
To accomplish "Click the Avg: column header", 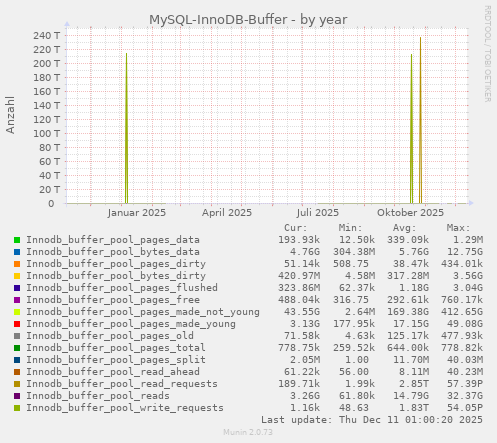I will point(404,228).
